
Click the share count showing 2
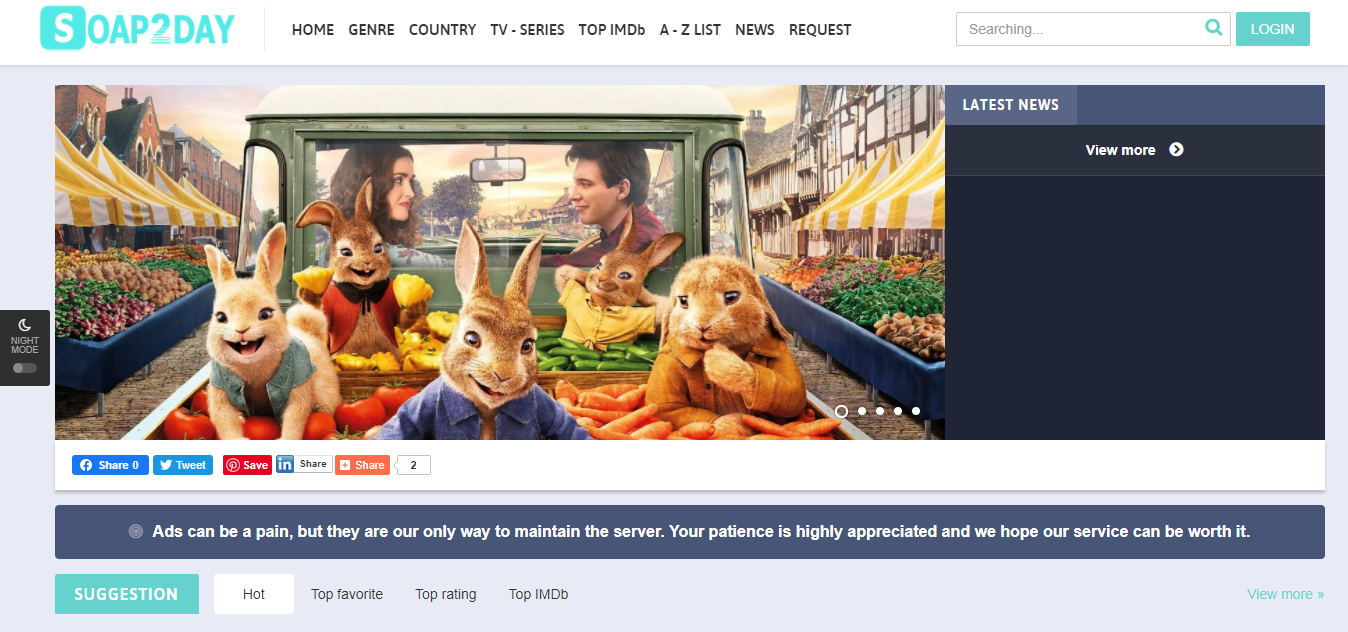coord(414,465)
